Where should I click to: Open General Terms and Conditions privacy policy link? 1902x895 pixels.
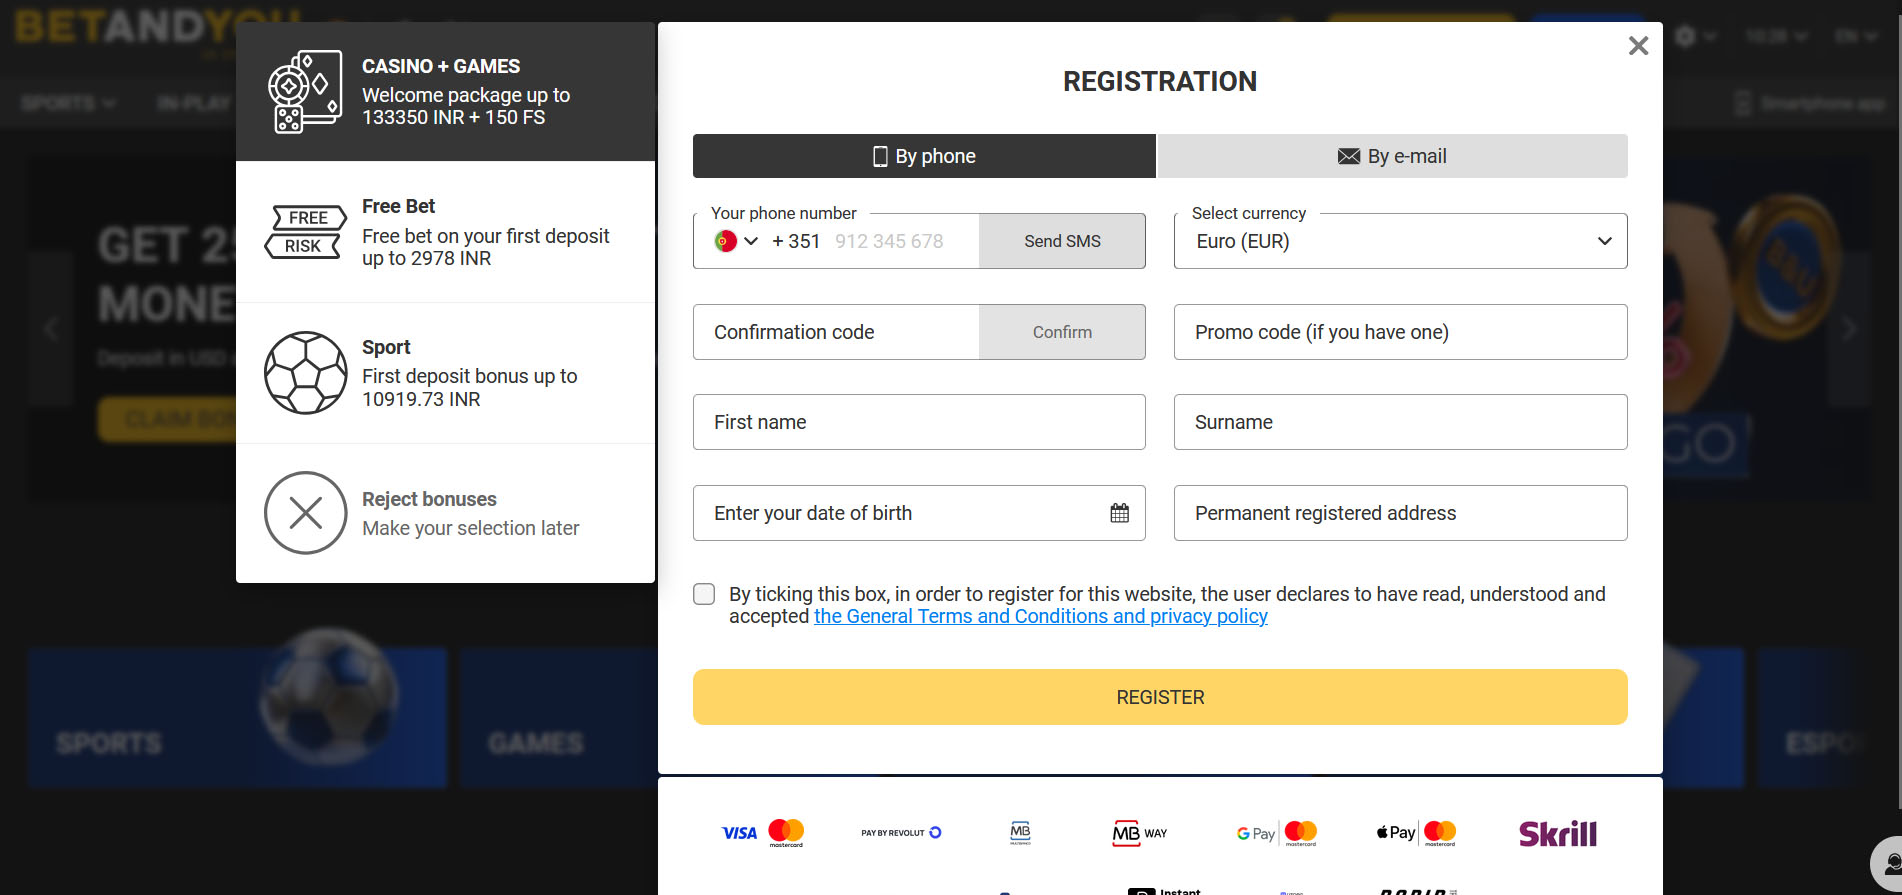[x=1041, y=616]
